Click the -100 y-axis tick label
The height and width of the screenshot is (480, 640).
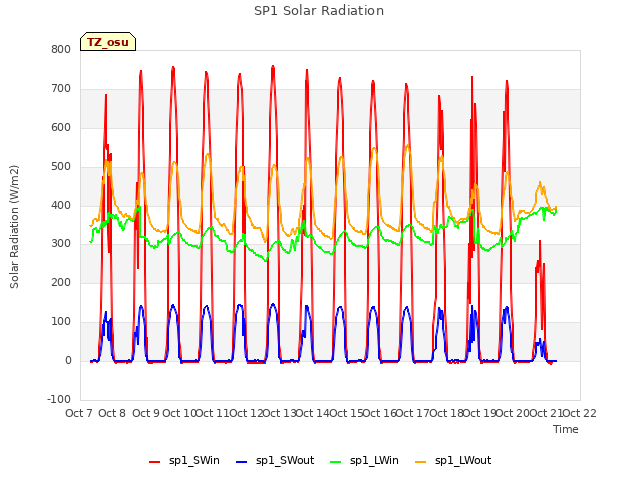point(59,399)
